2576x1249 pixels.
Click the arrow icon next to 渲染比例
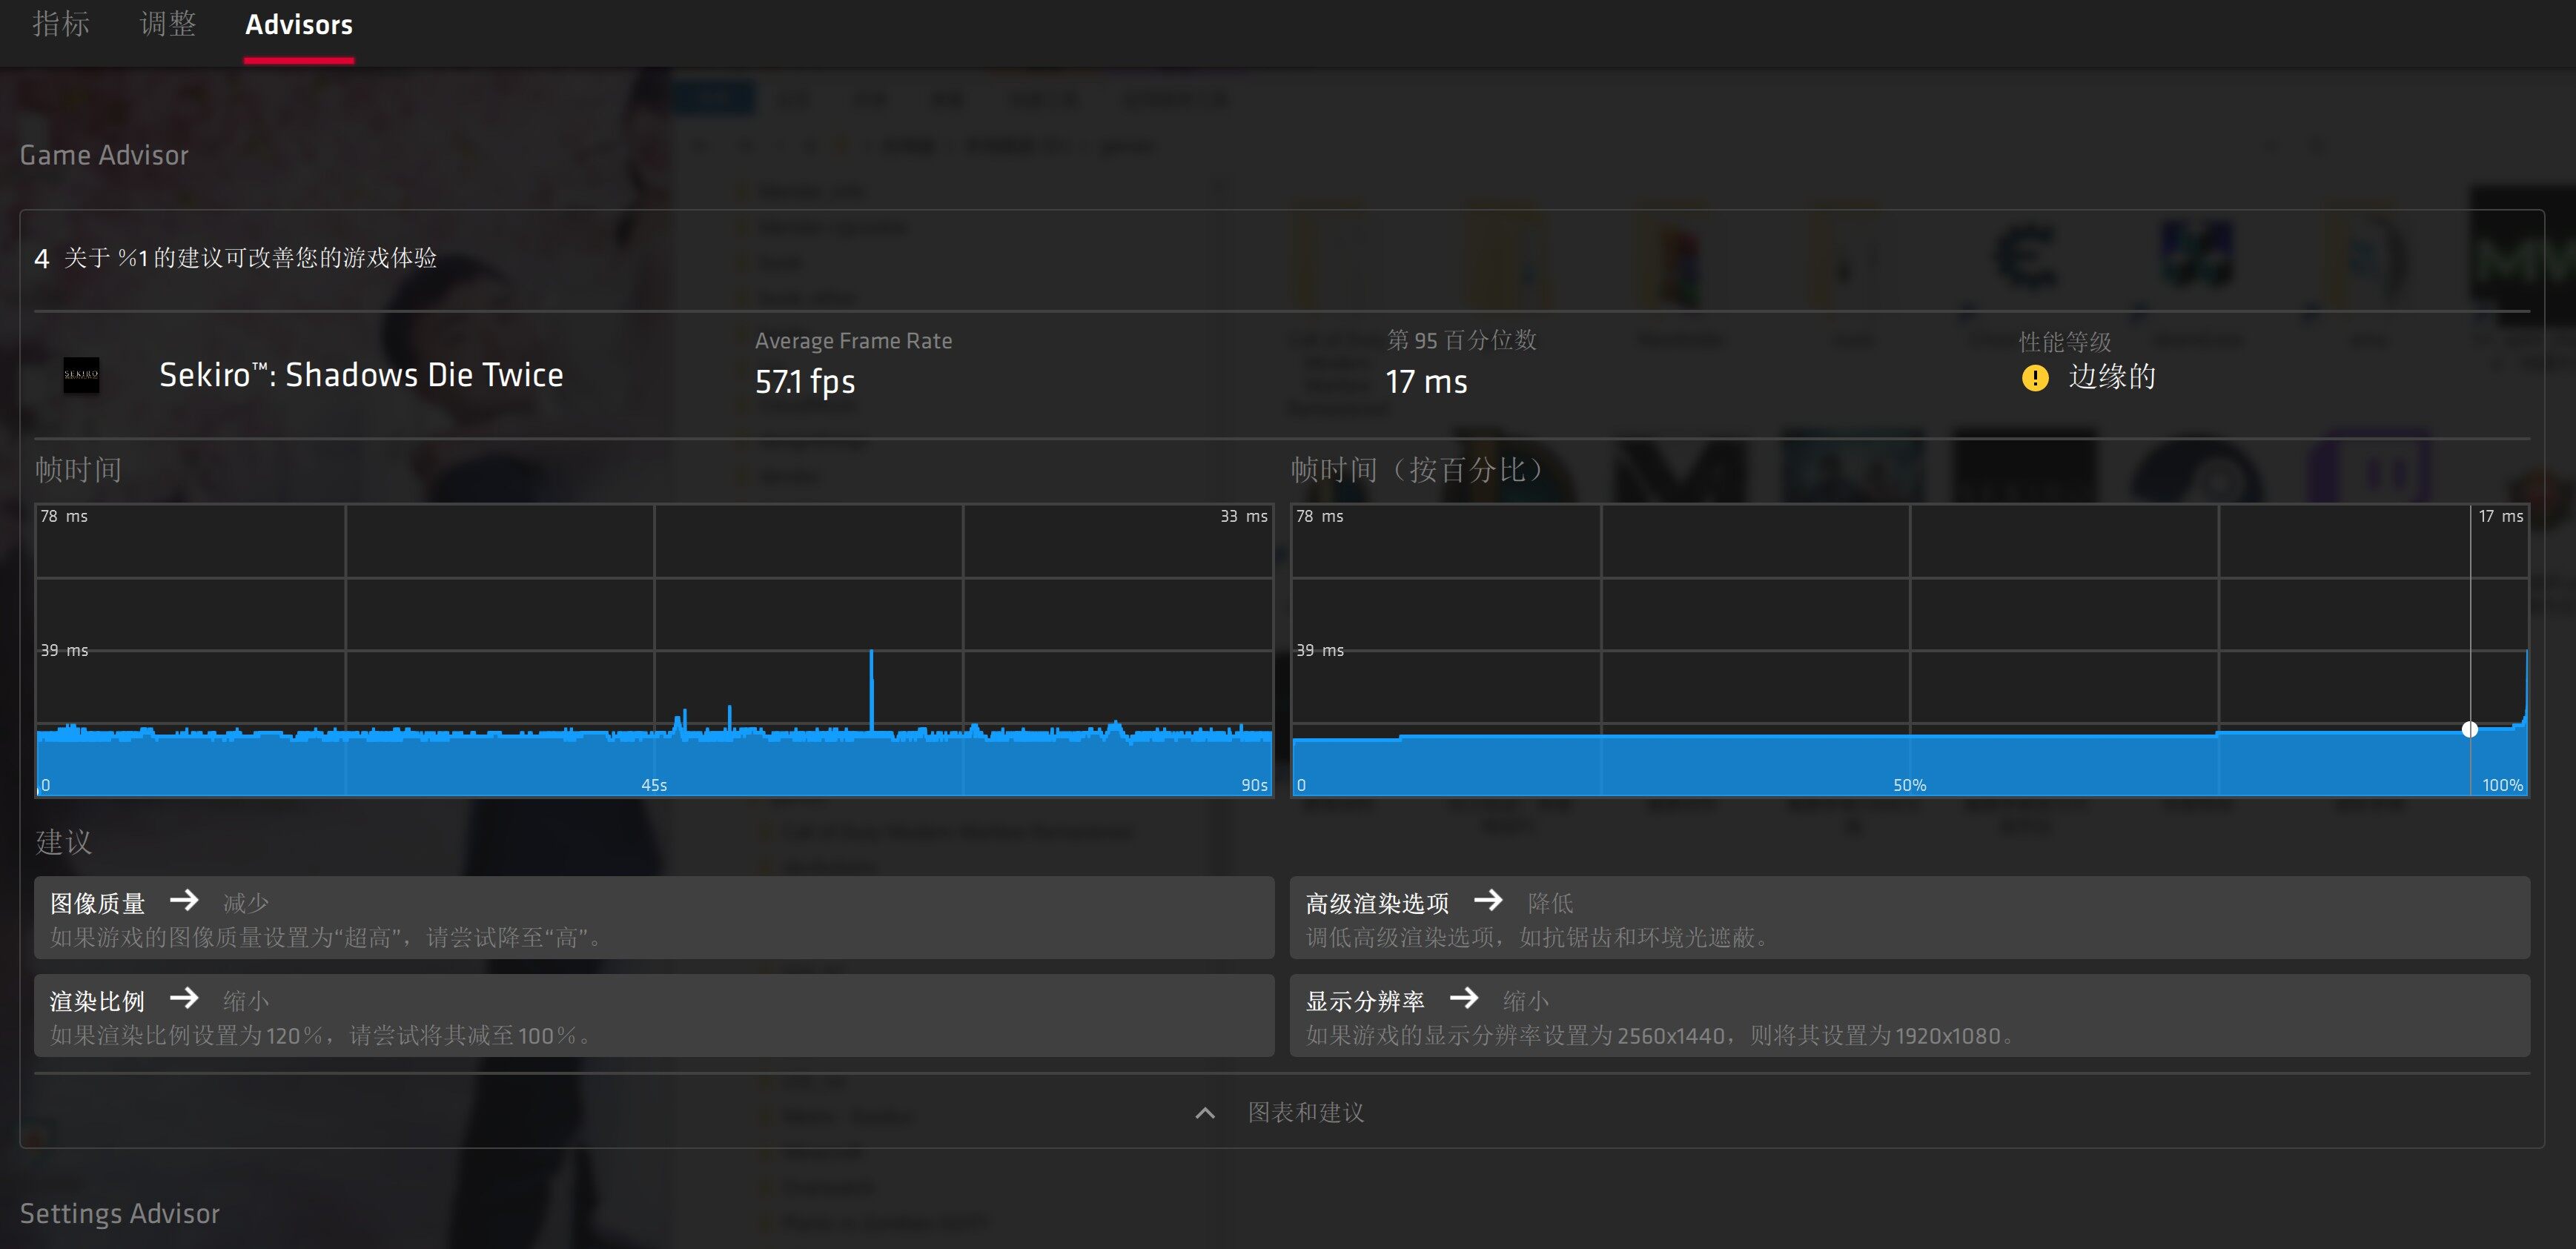tap(184, 998)
